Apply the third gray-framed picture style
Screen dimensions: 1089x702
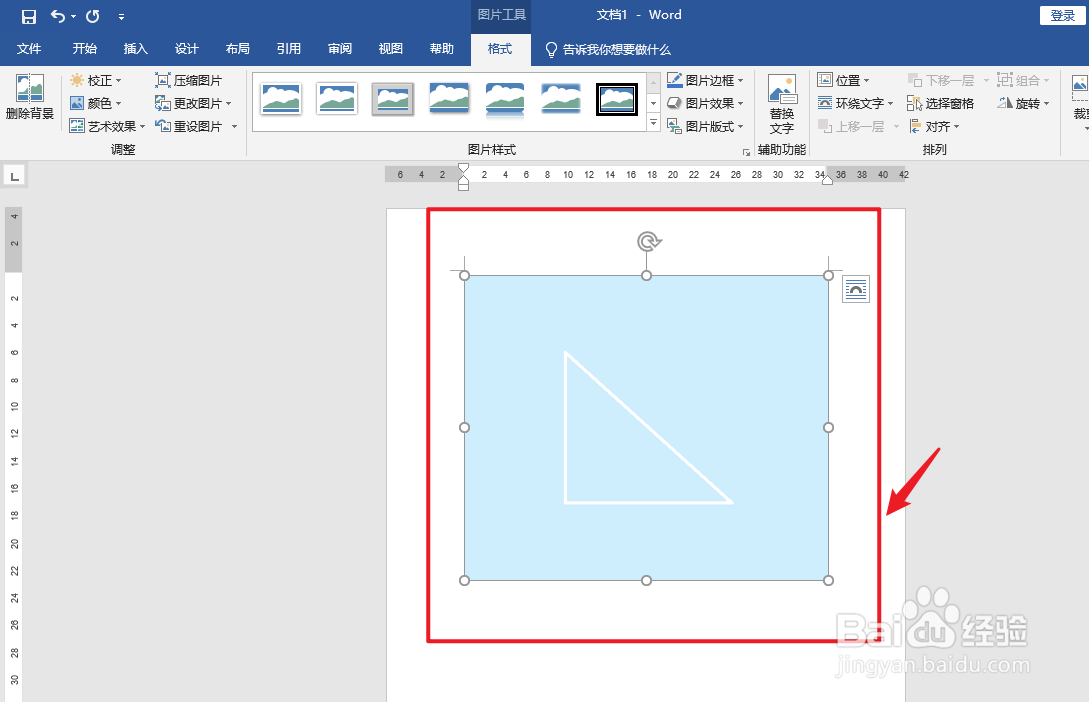(x=393, y=99)
